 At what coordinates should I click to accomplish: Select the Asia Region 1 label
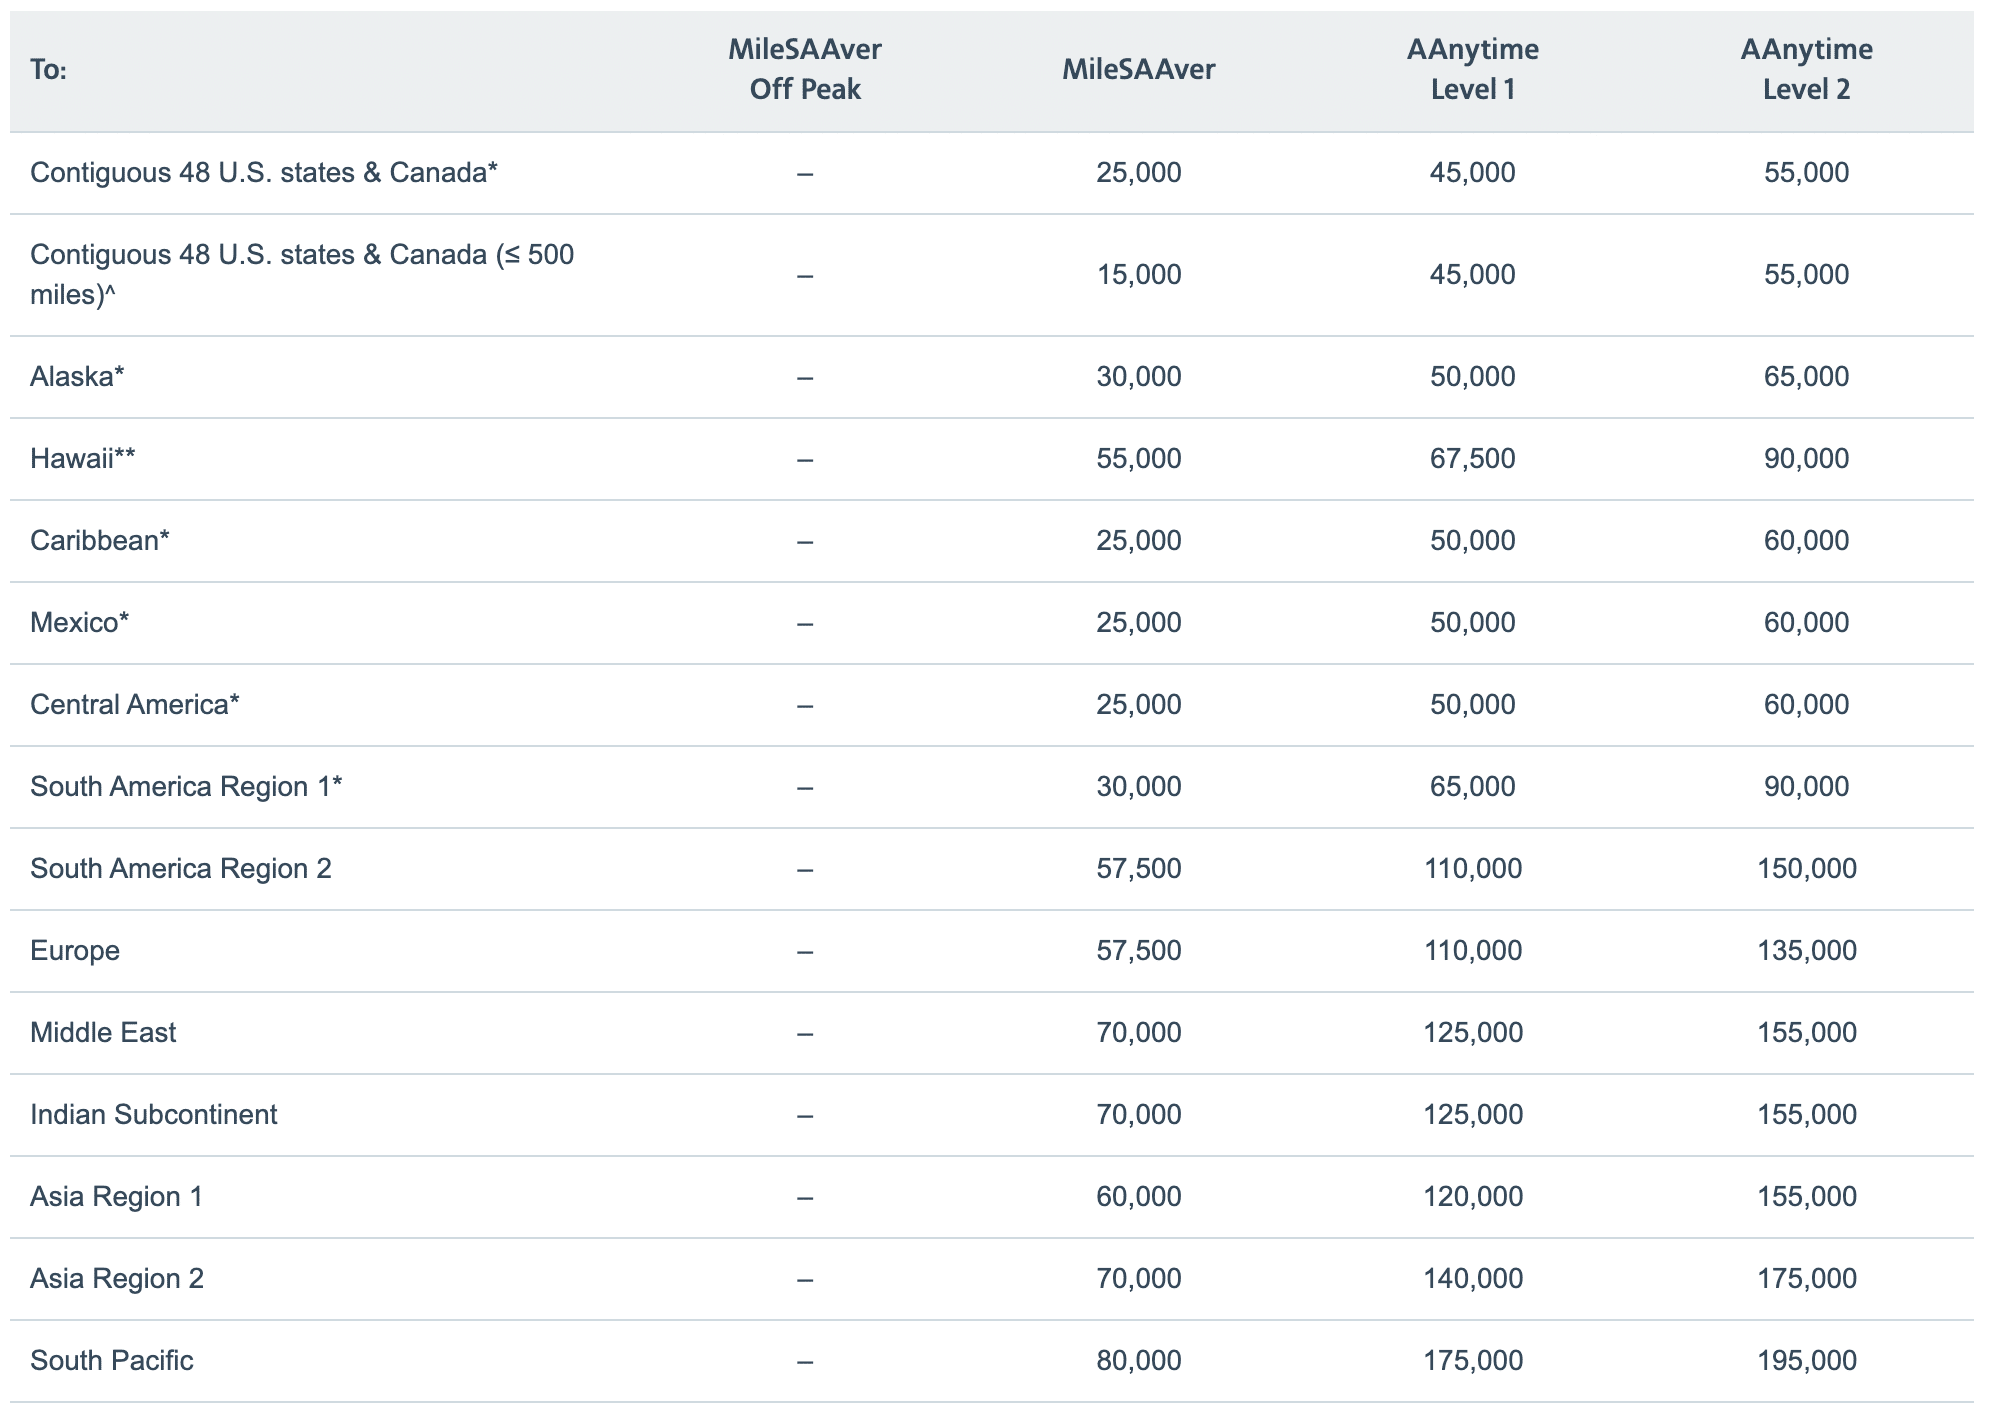click(x=117, y=1197)
